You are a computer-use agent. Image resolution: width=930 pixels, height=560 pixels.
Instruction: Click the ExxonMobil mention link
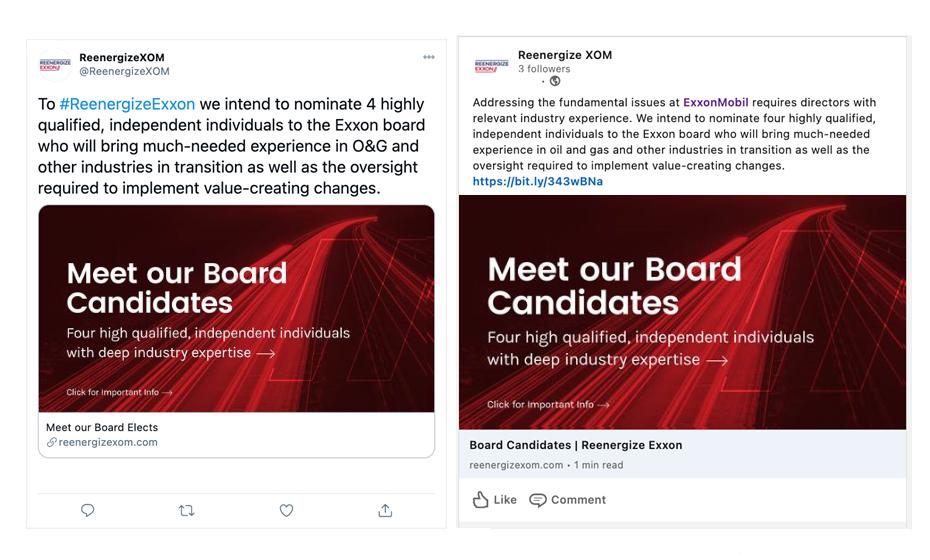point(717,102)
